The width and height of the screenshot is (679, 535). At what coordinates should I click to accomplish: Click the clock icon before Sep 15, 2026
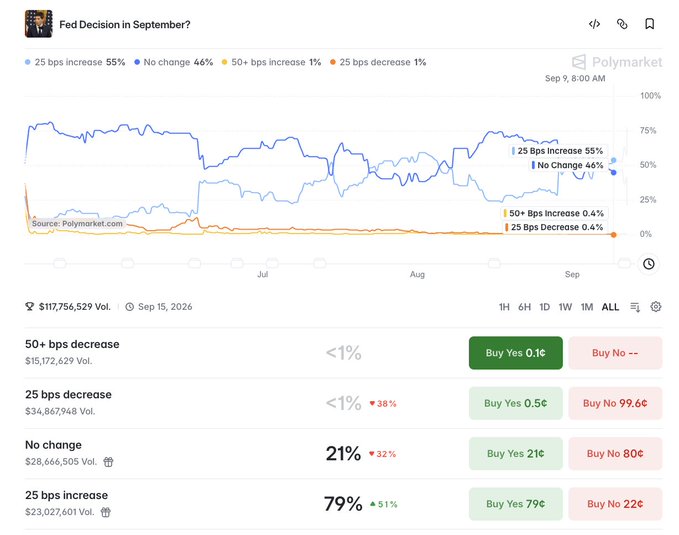pos(129,307)
